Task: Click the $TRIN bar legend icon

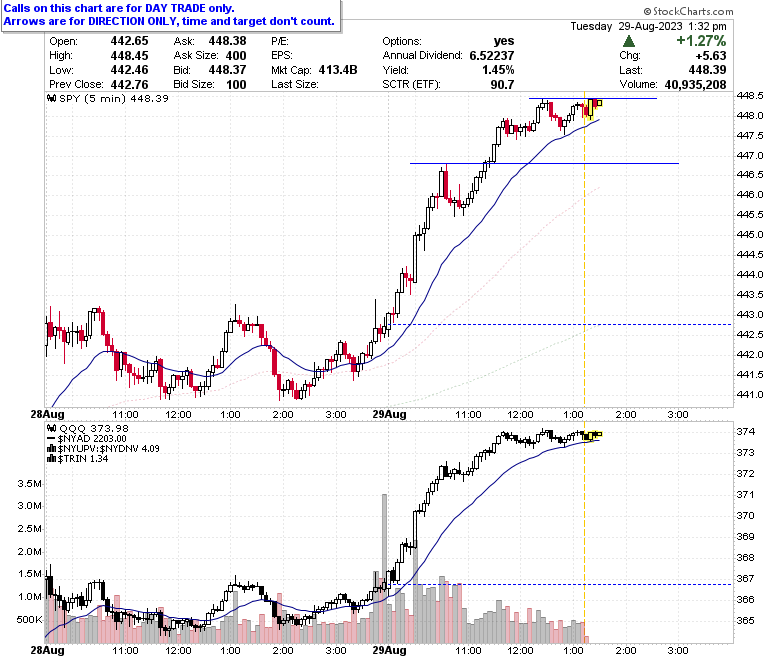Action: coord(51,459)
